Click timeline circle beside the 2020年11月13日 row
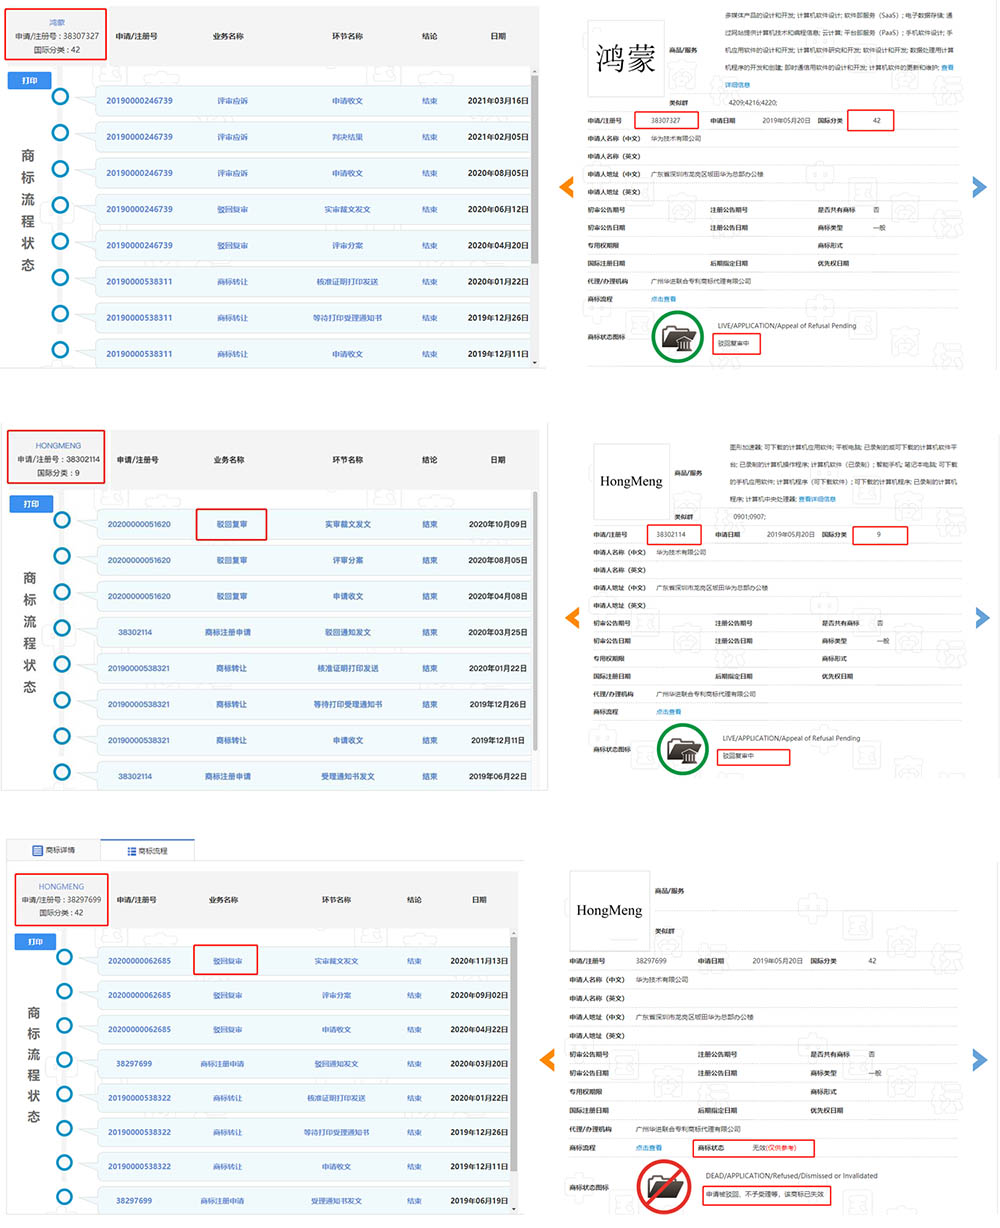1000x1228 pixels. tap(64, 957)
